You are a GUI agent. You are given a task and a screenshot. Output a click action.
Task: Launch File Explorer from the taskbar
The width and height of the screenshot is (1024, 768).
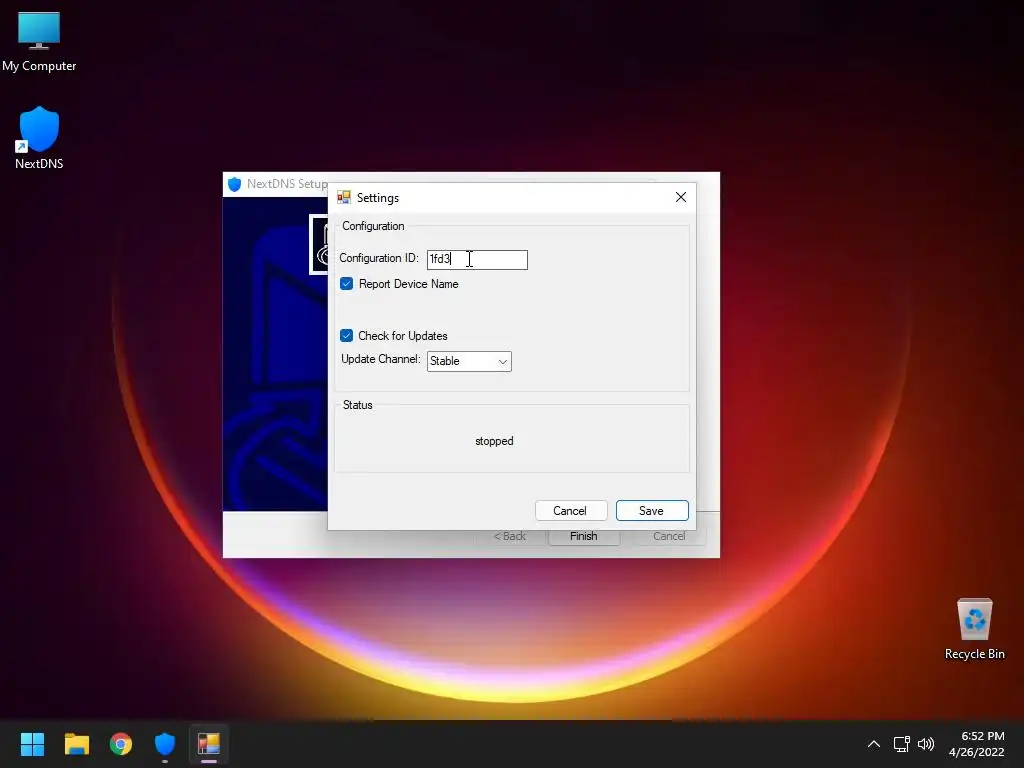[x=76, y=744]
